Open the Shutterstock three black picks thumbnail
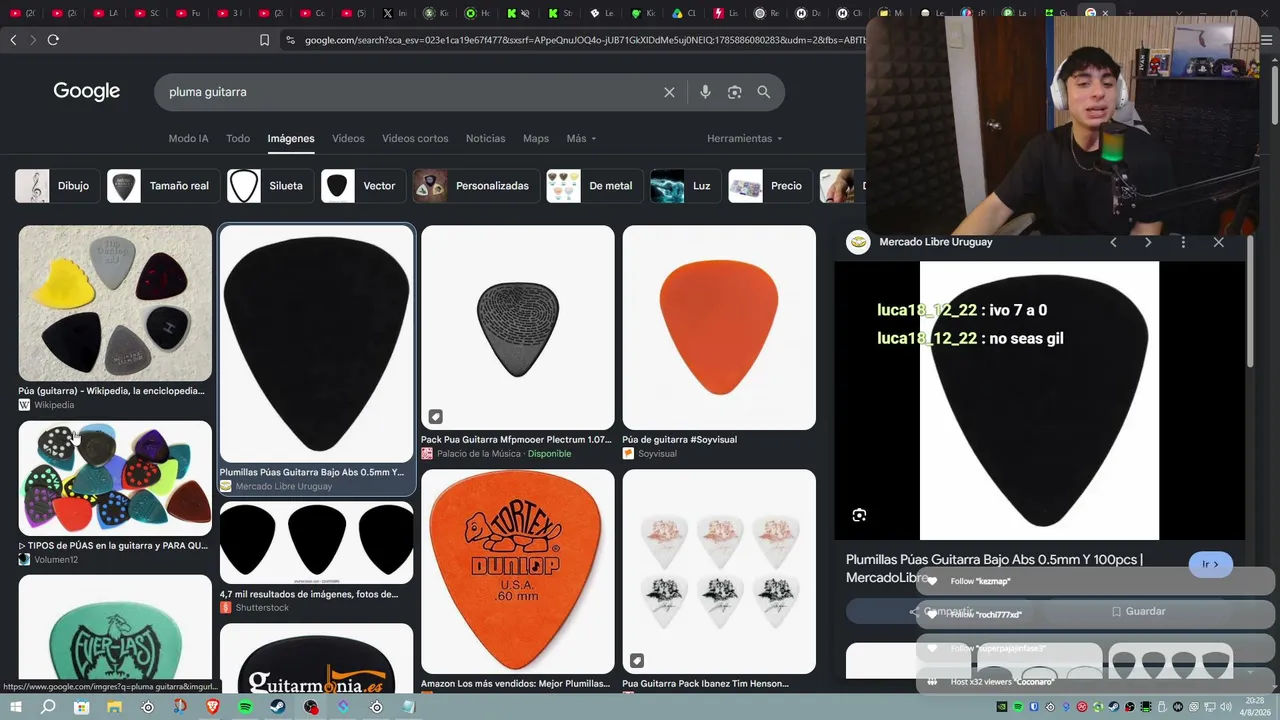This screenshot has width=1280, height=720. pyautogui.click(x=316, y=542)
